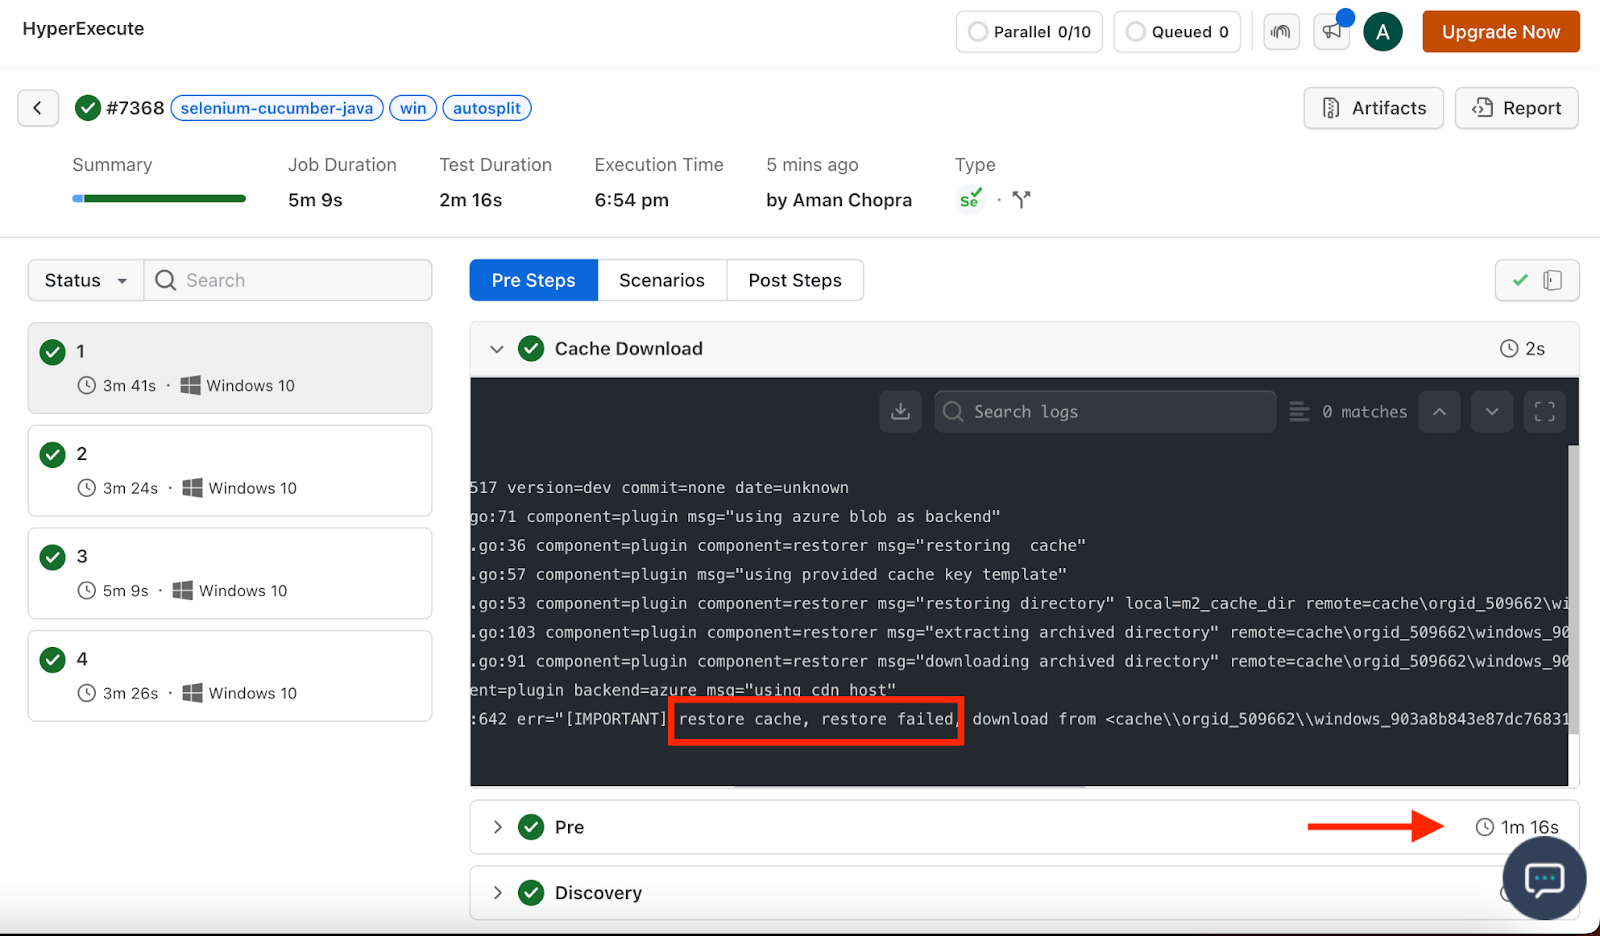Click the activity waveform icon near Parallel counter
The image size is (1600, 936).
pos(1281,31)
